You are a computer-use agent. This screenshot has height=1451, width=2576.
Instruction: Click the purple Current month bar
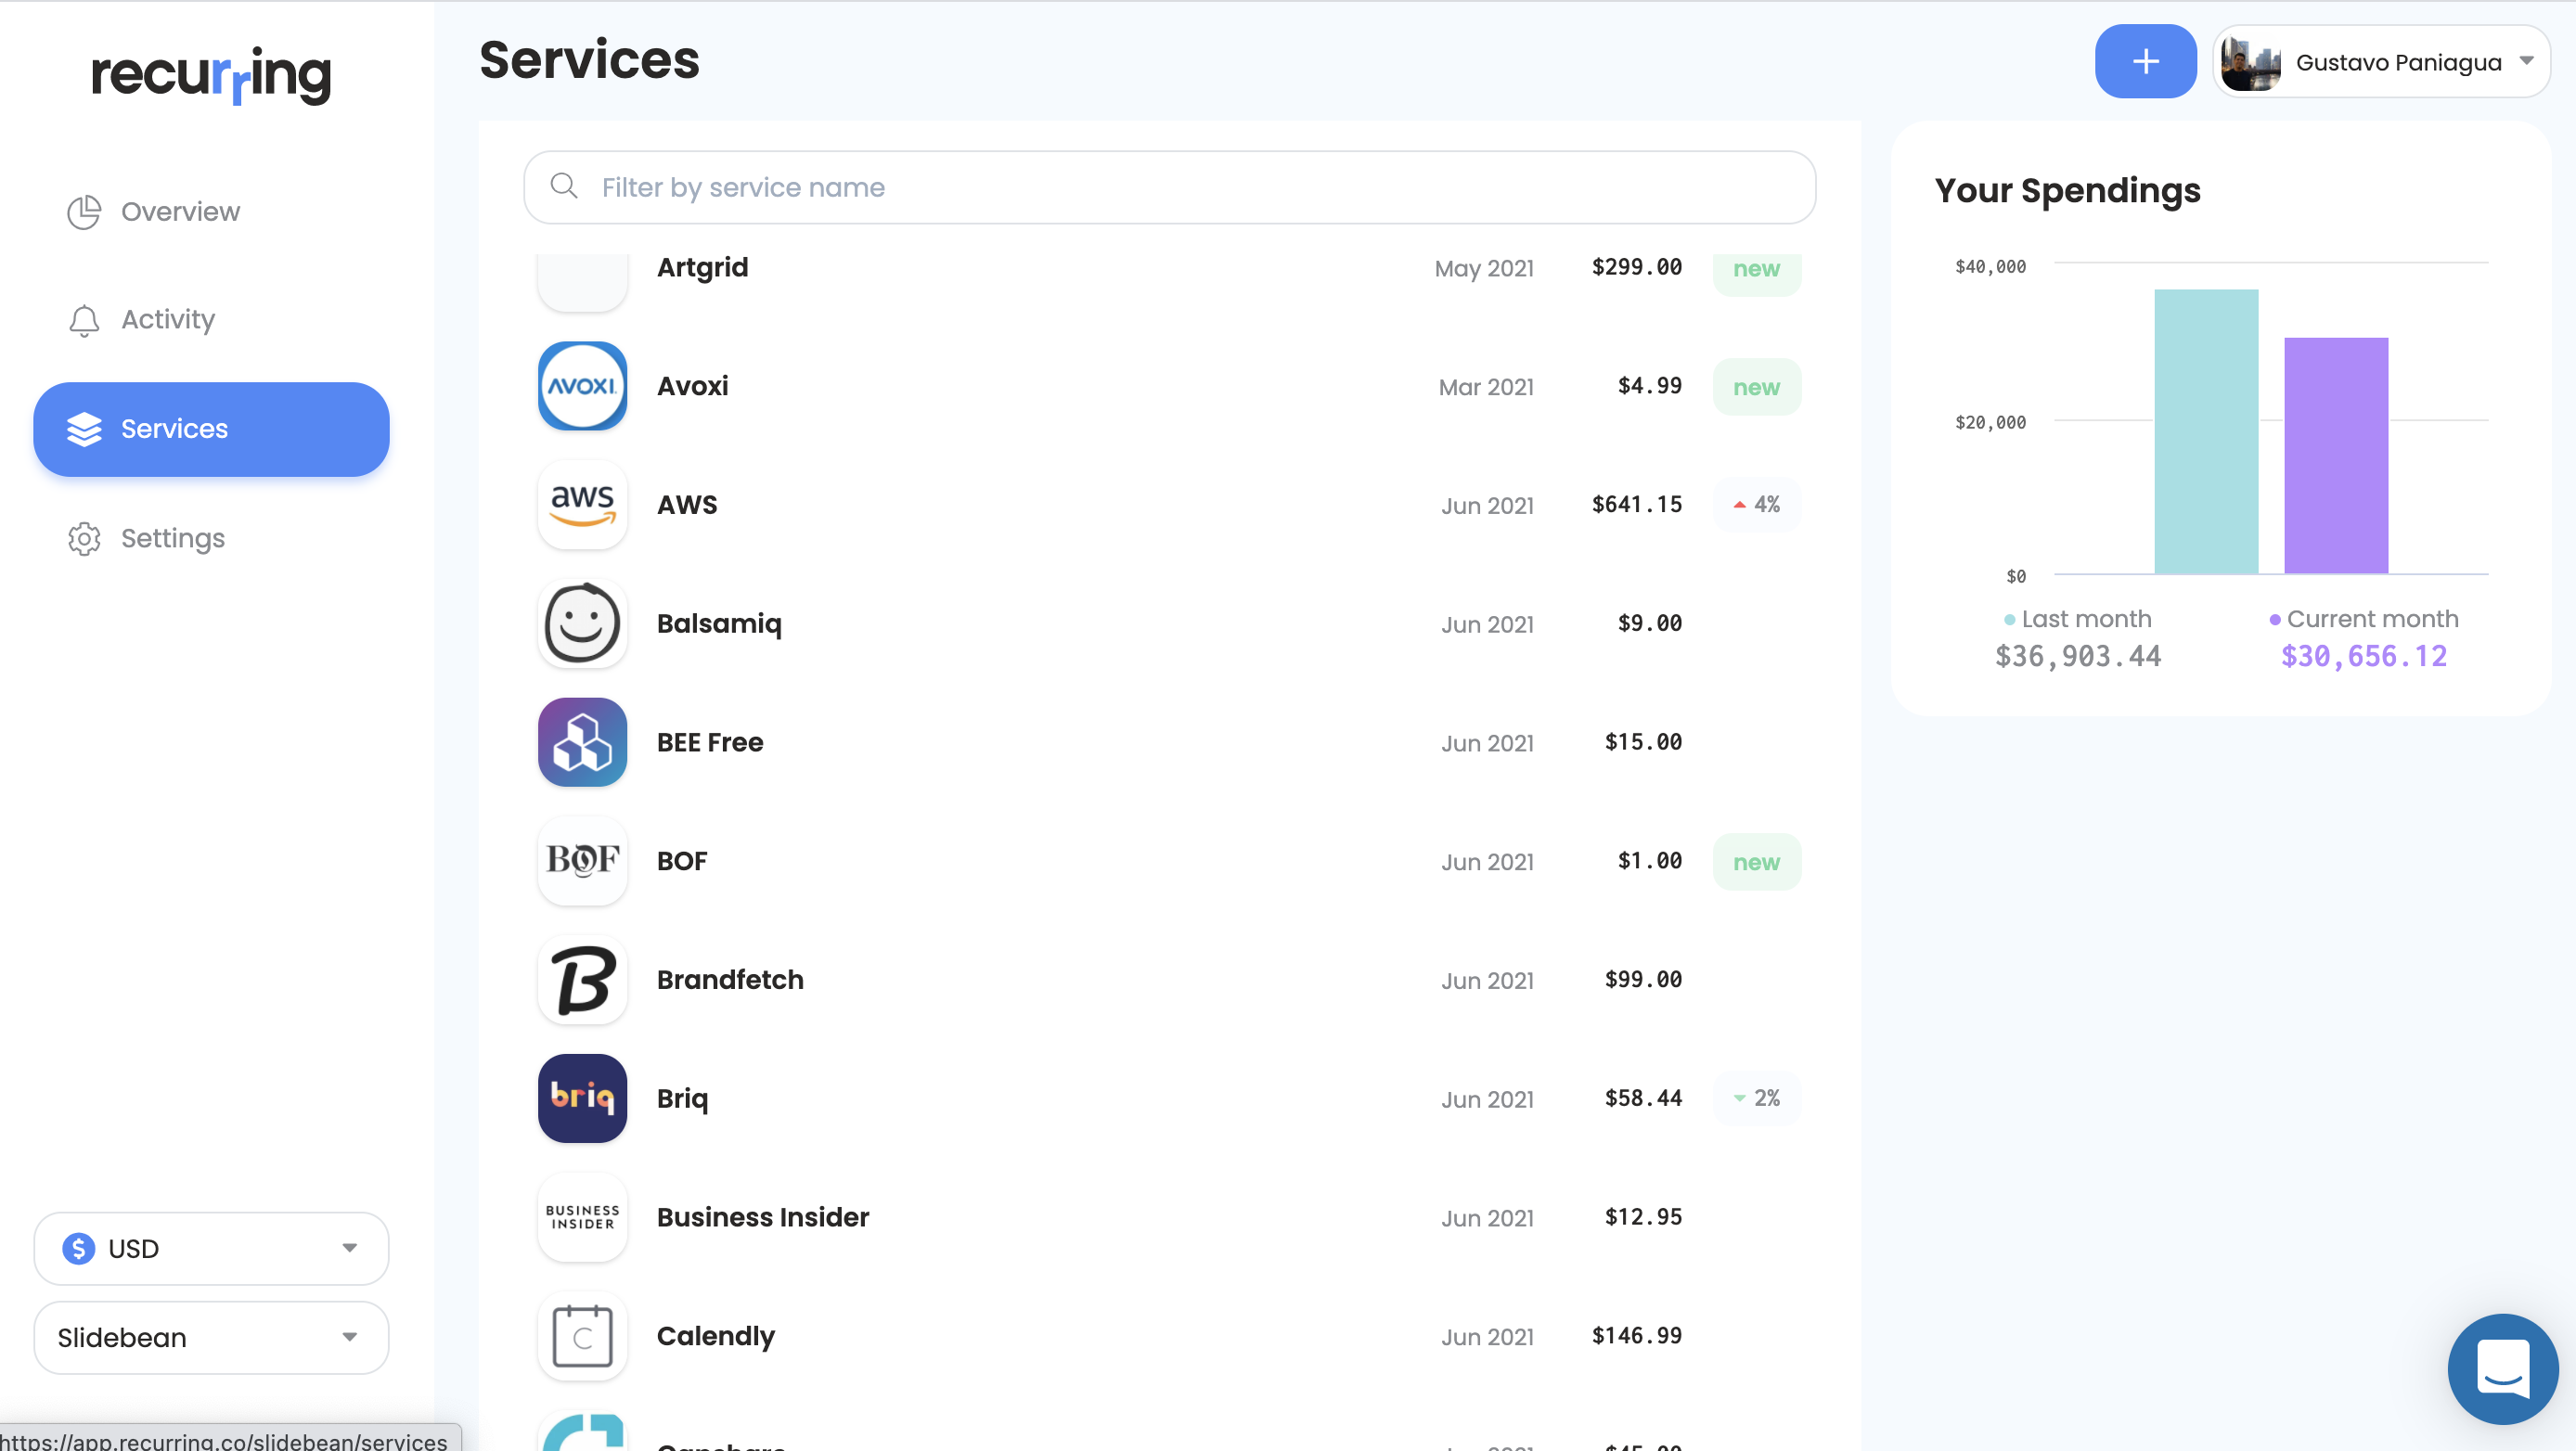point(2335,456)
